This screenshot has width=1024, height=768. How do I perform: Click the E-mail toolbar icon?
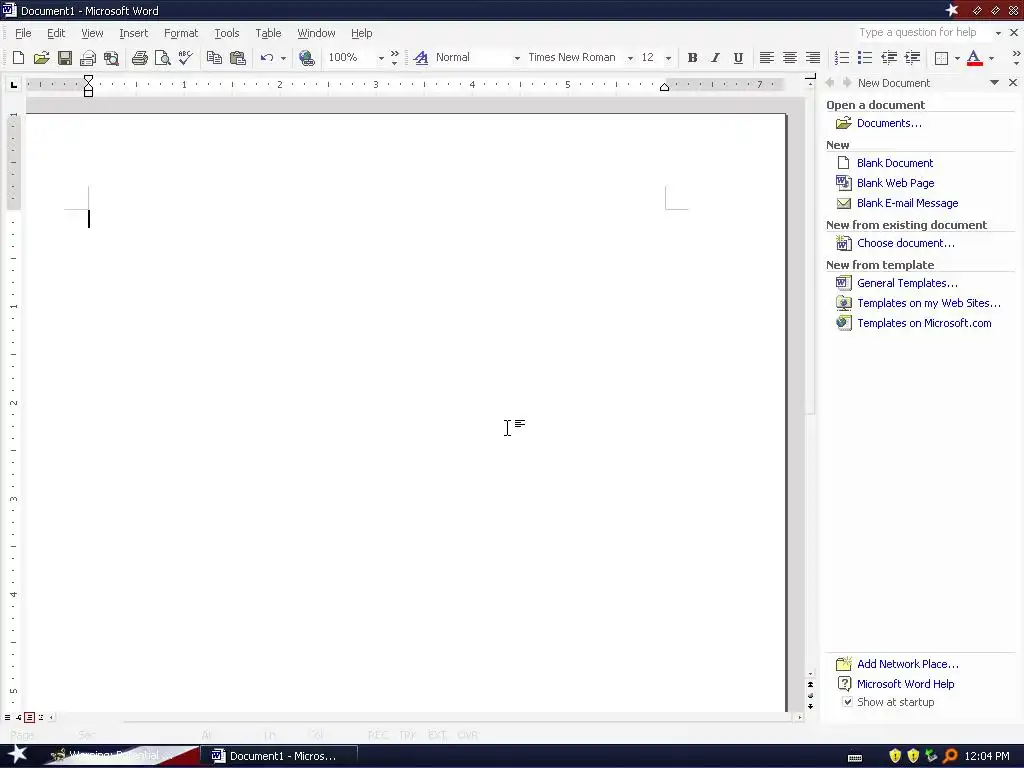pos(88,57)
